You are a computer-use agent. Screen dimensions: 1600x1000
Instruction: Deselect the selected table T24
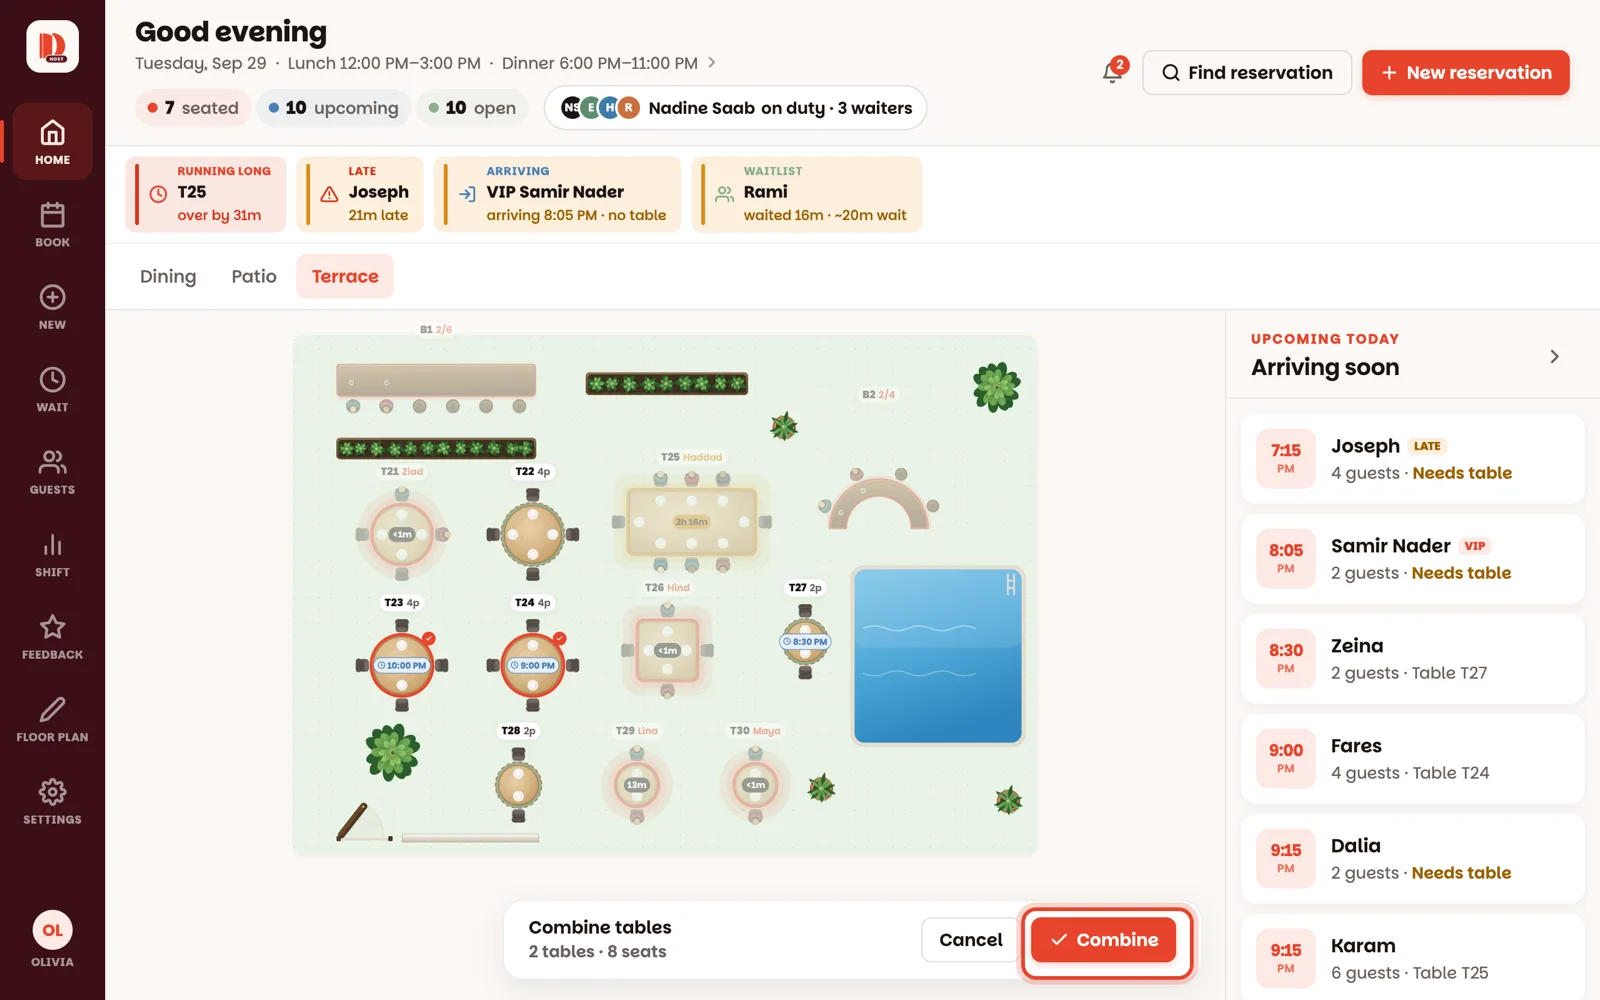[x=532, y=665]
